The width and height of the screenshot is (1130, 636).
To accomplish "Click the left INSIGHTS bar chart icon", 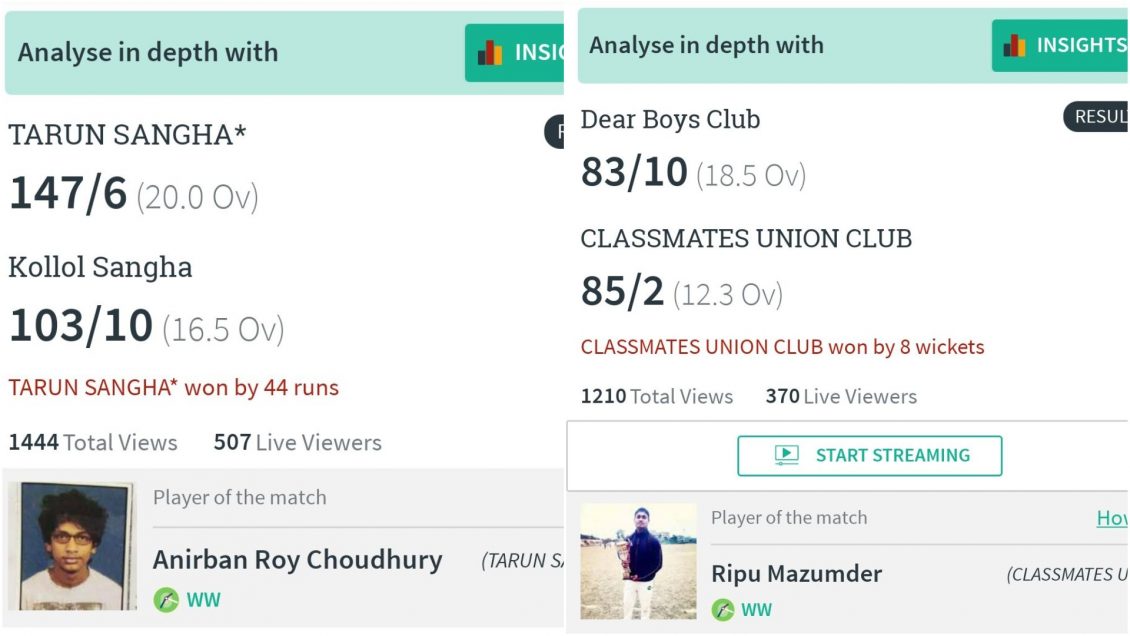I will coord(489,53).
